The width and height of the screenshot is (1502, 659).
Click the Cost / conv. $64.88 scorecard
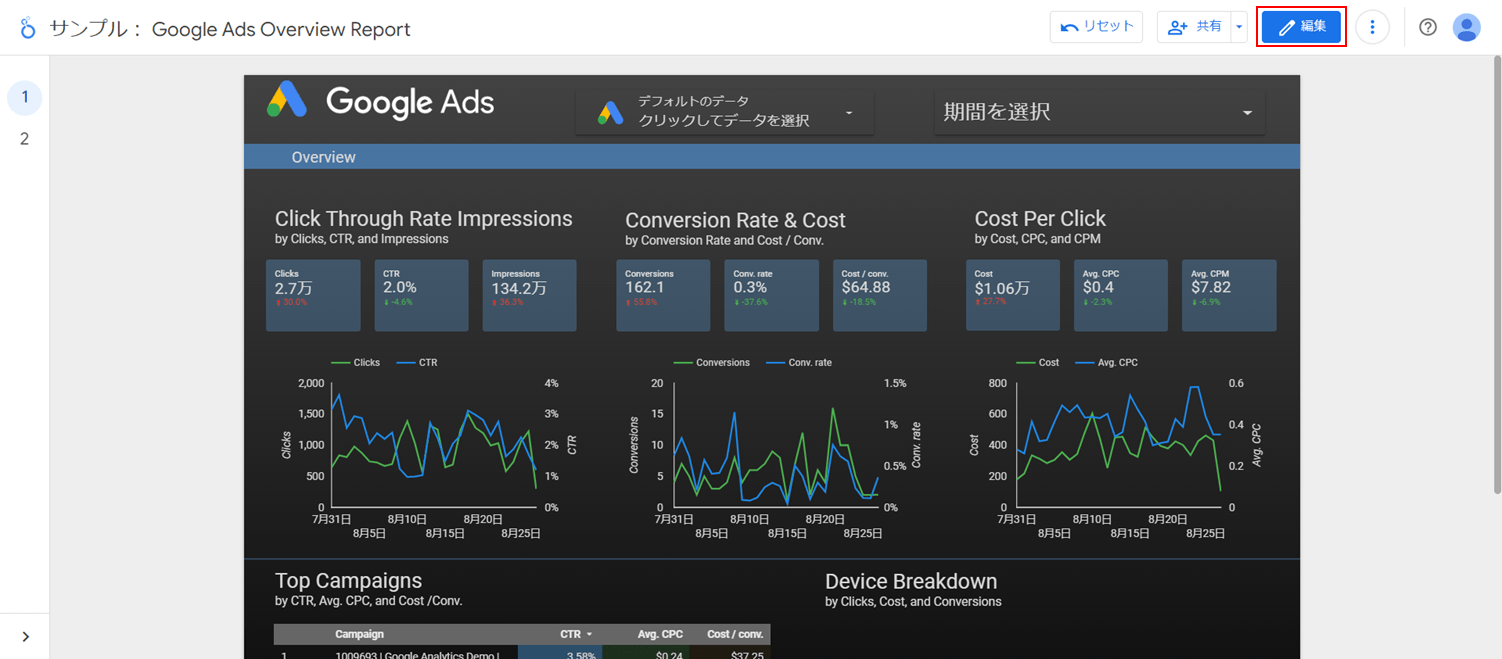(879, 295)
